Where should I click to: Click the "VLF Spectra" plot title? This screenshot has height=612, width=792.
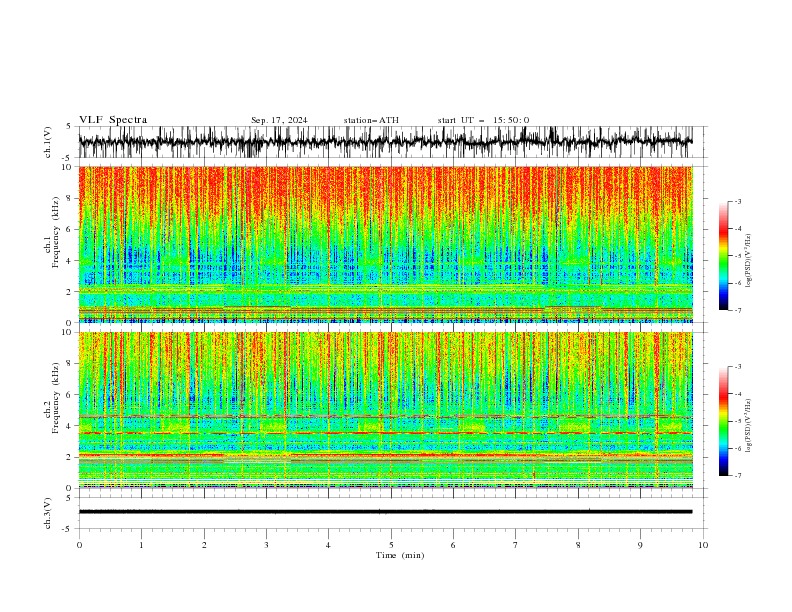(113, 120)
